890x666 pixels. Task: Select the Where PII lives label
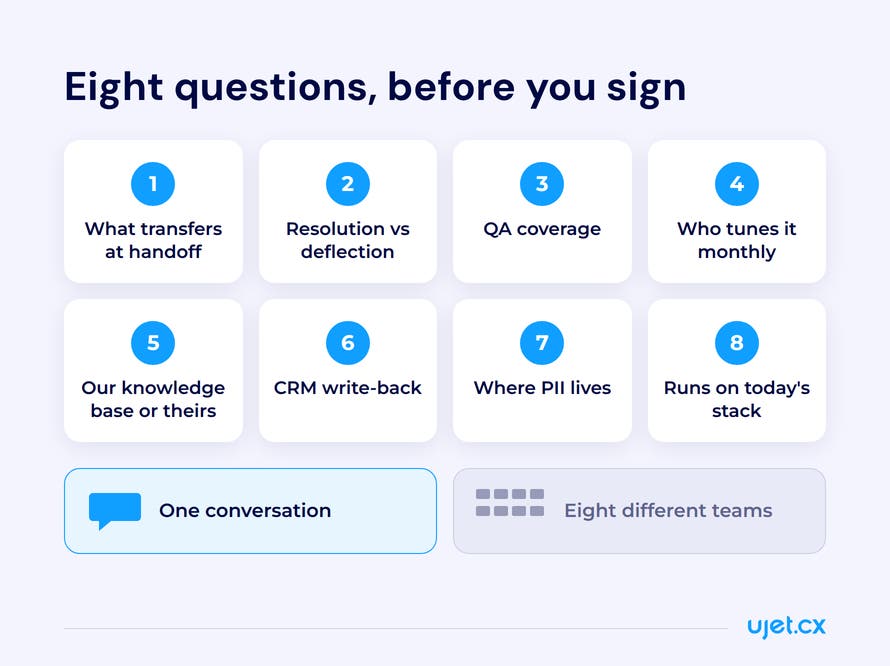(x=542, y=388)
